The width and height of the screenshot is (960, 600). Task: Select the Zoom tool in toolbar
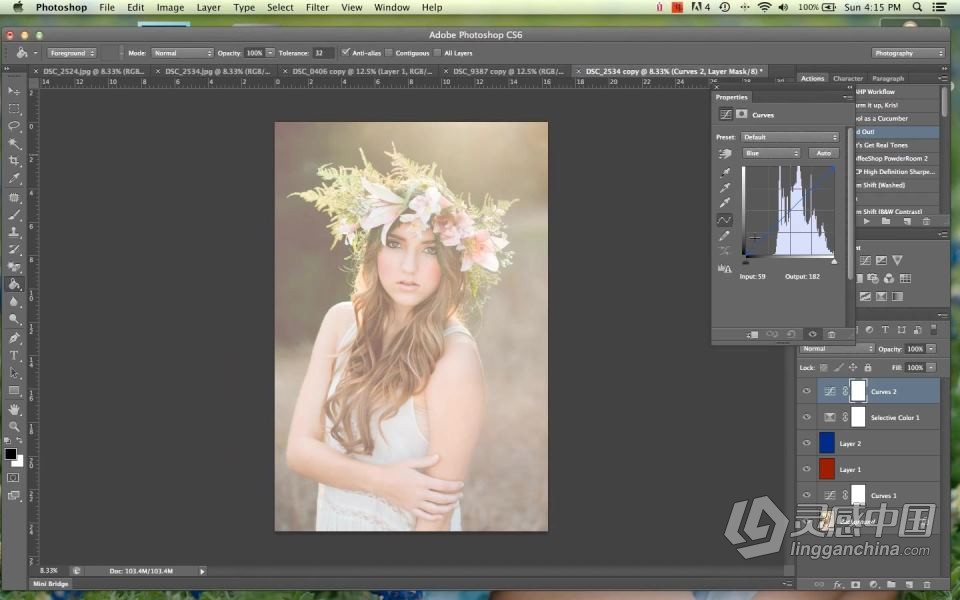pyautogui.click(x=13, y=426)
